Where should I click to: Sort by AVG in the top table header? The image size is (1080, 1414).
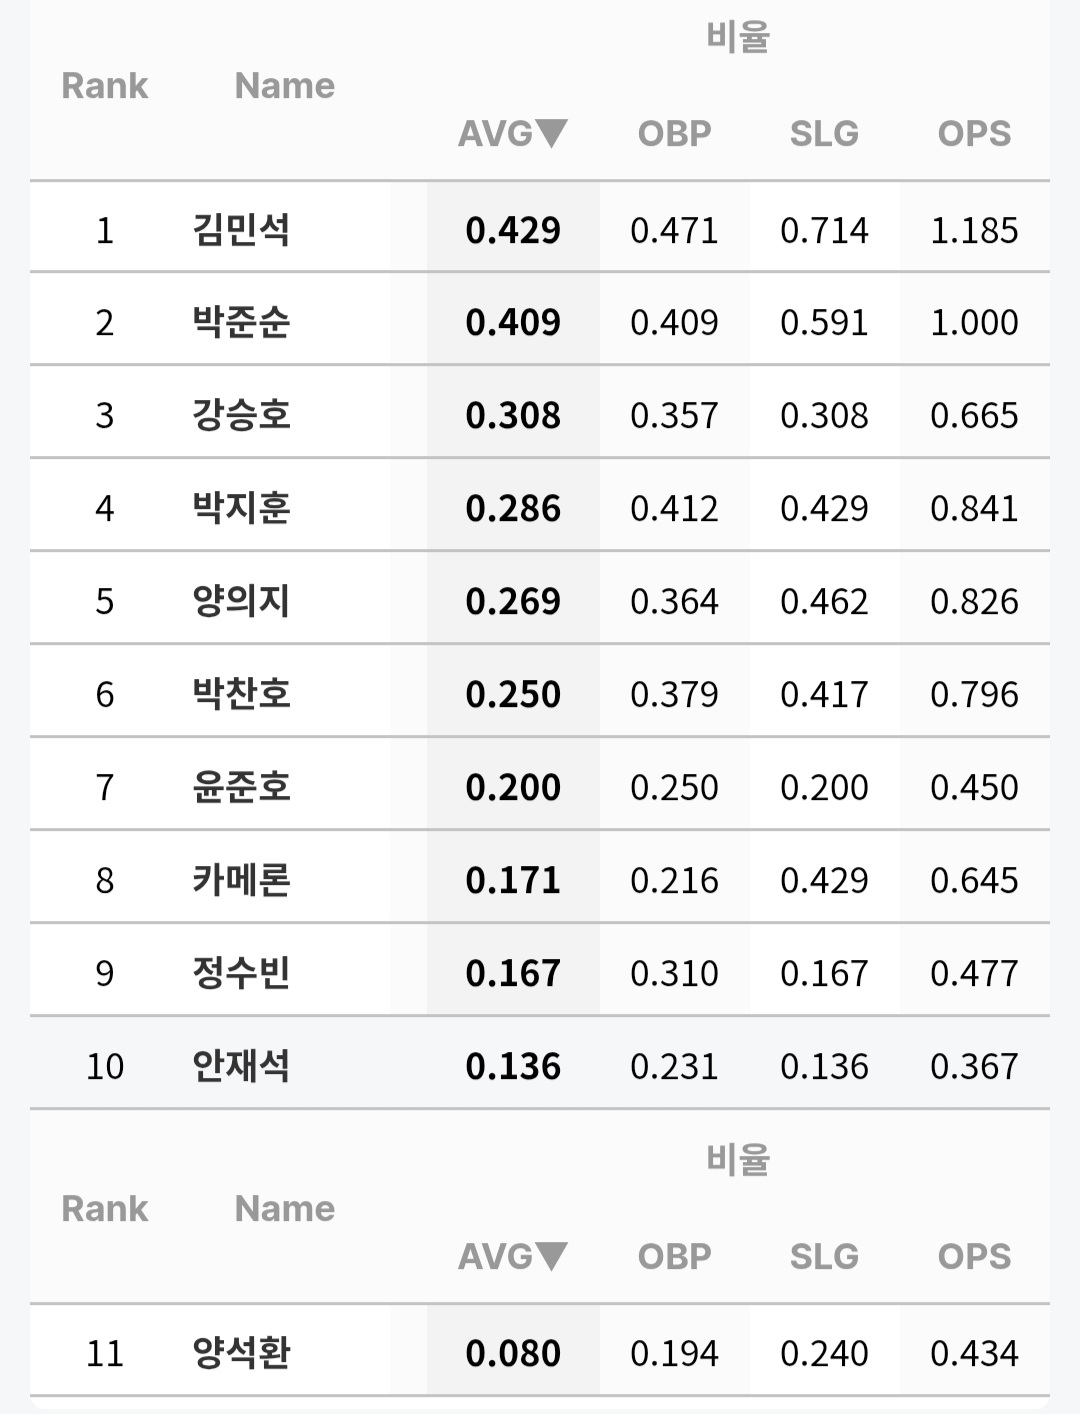point(512,133)
